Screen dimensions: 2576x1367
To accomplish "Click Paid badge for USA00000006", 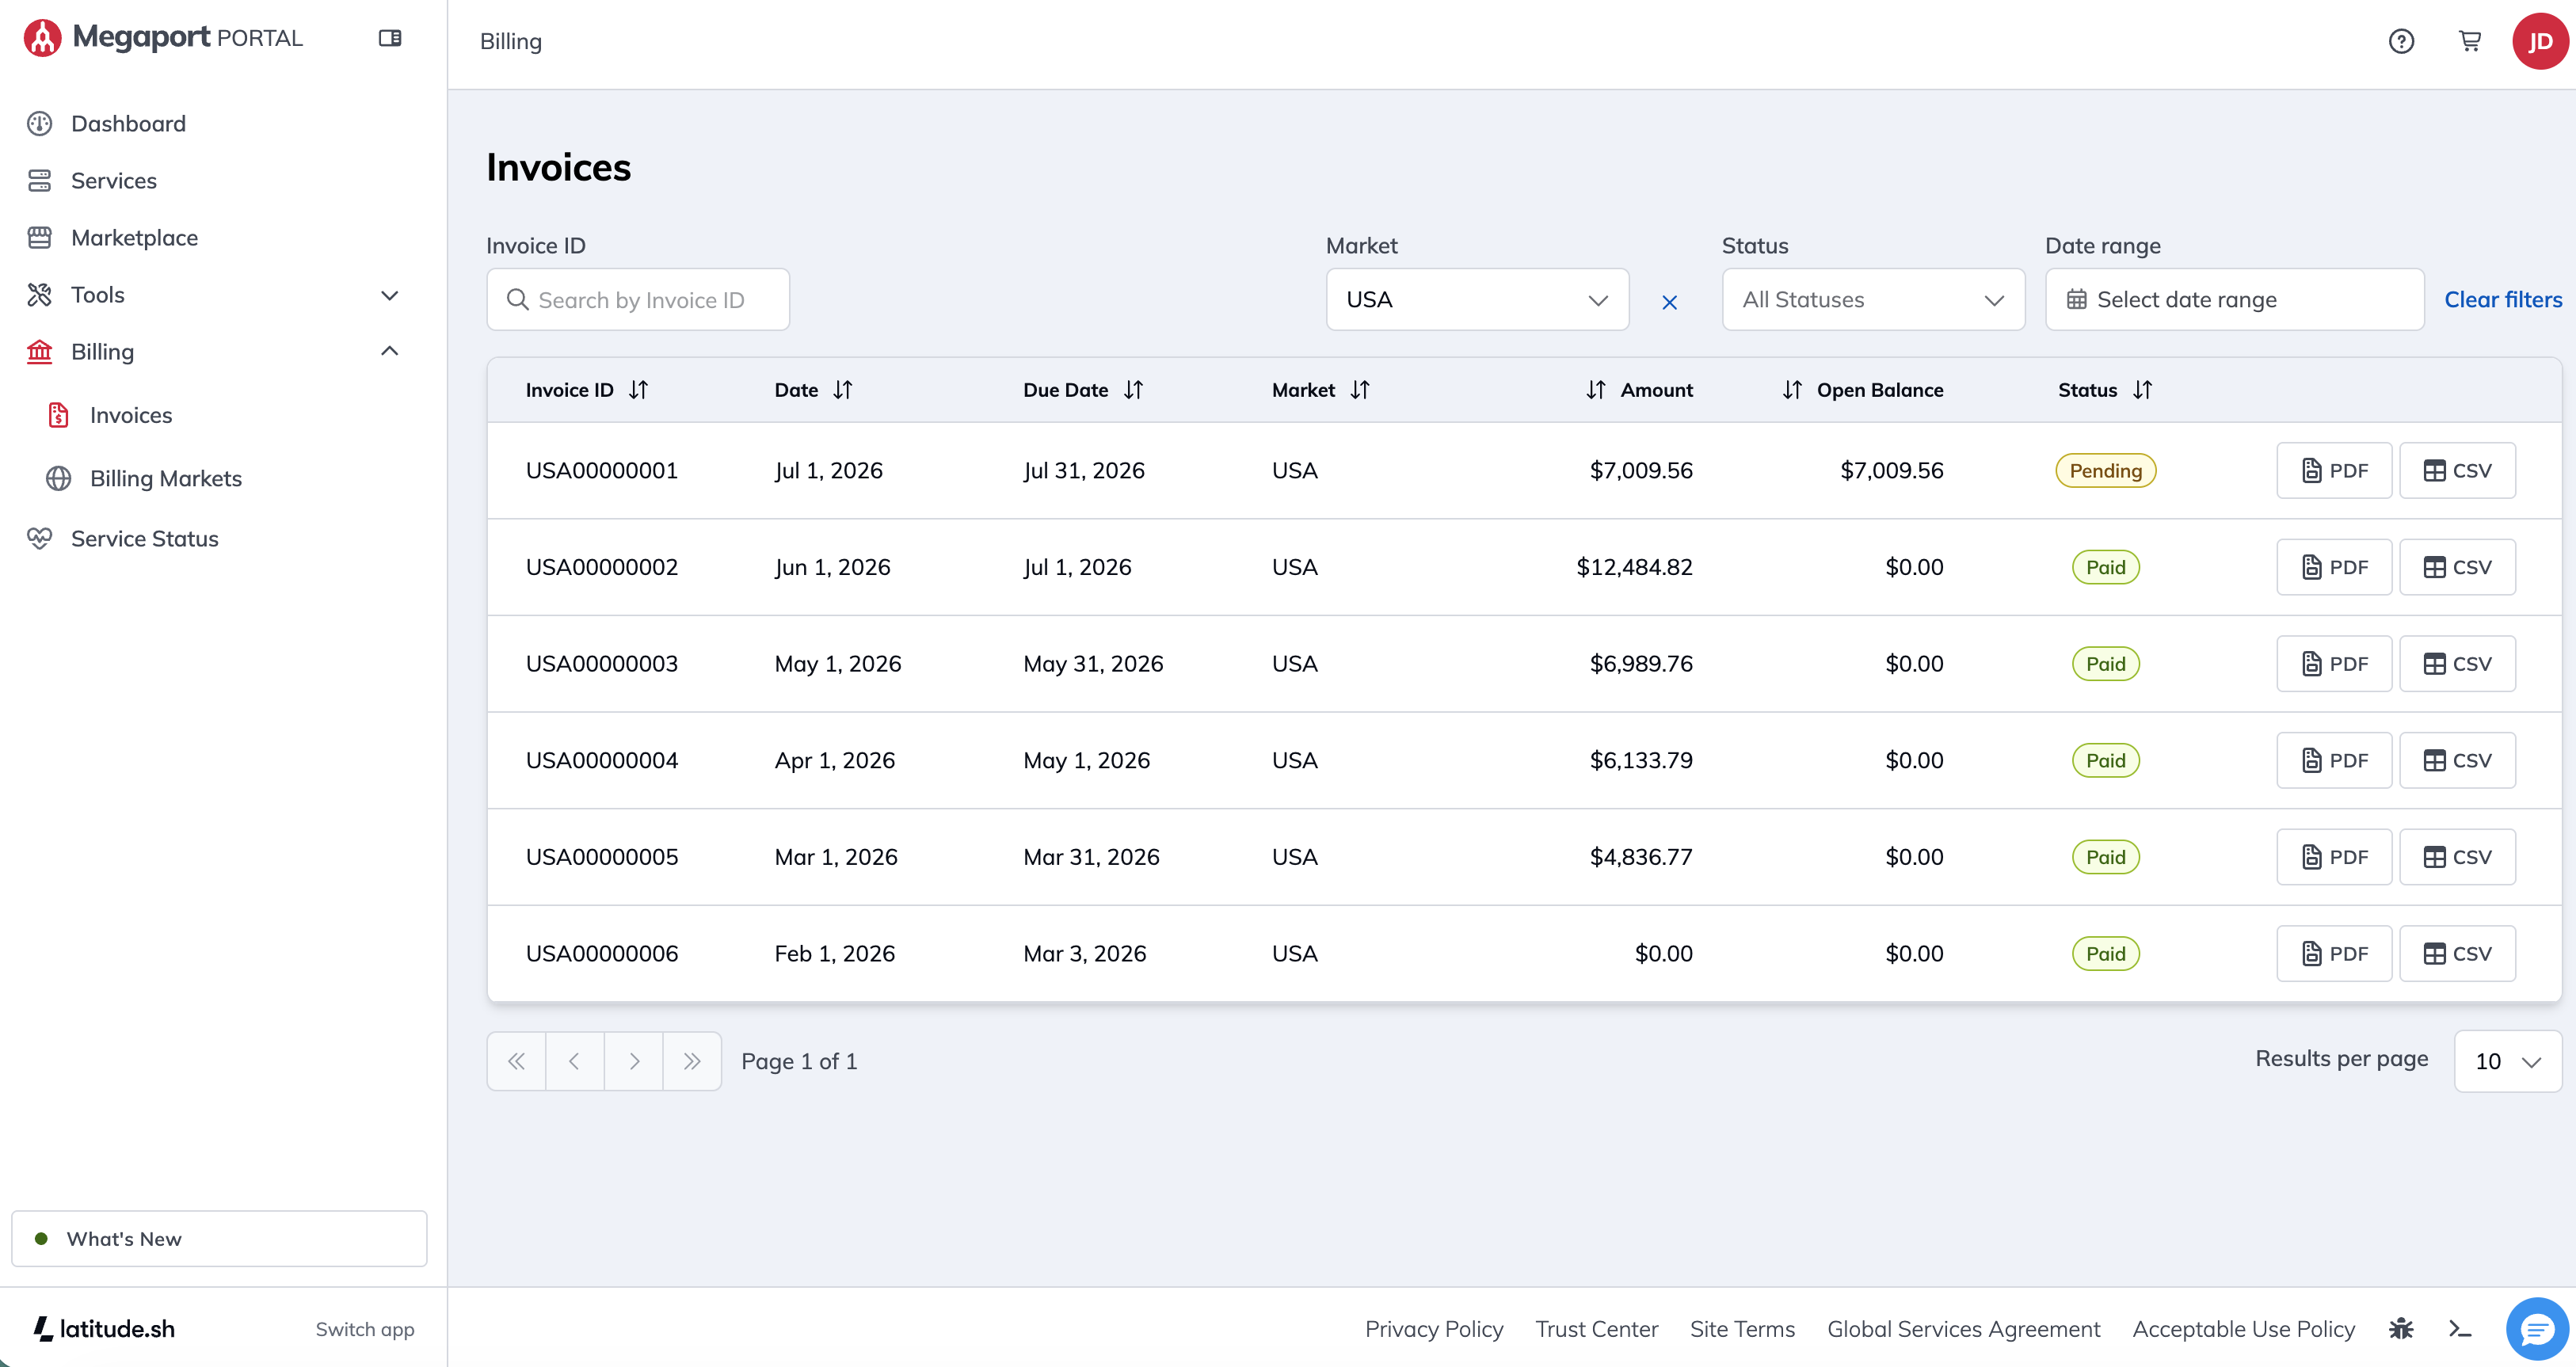I will (x=2106, y=954).
